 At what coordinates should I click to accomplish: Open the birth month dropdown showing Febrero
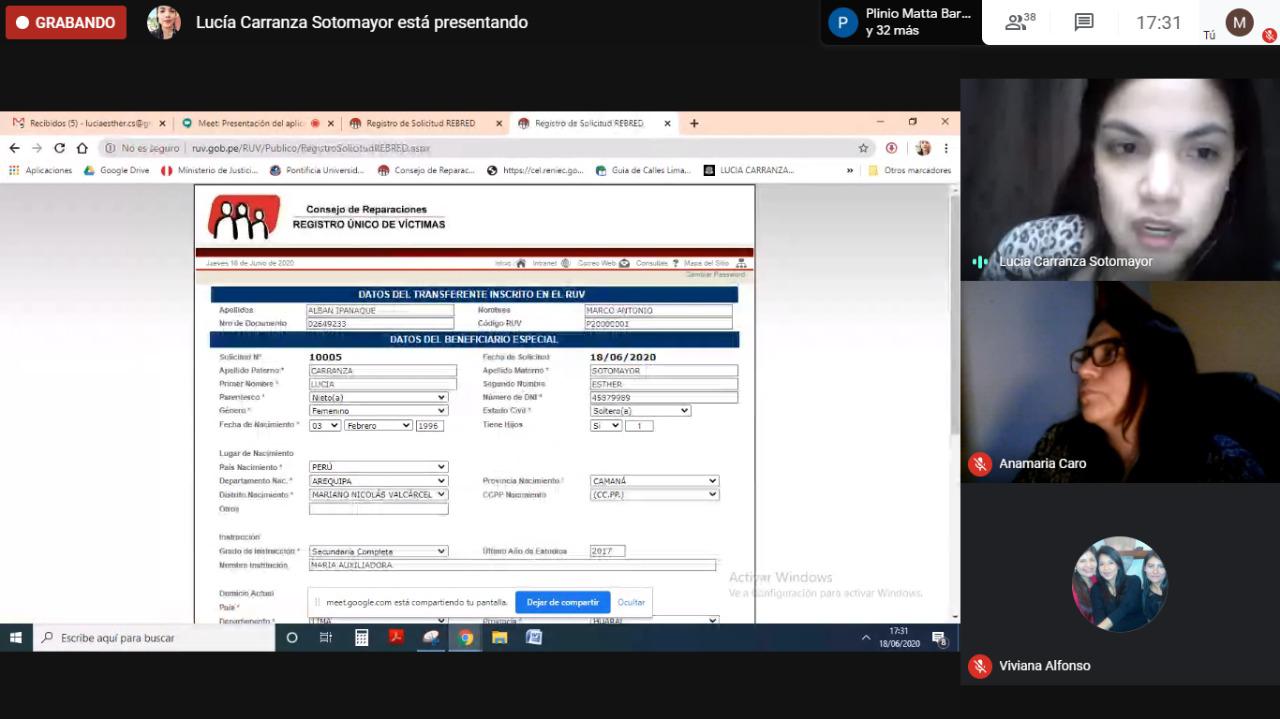[378, 425]
